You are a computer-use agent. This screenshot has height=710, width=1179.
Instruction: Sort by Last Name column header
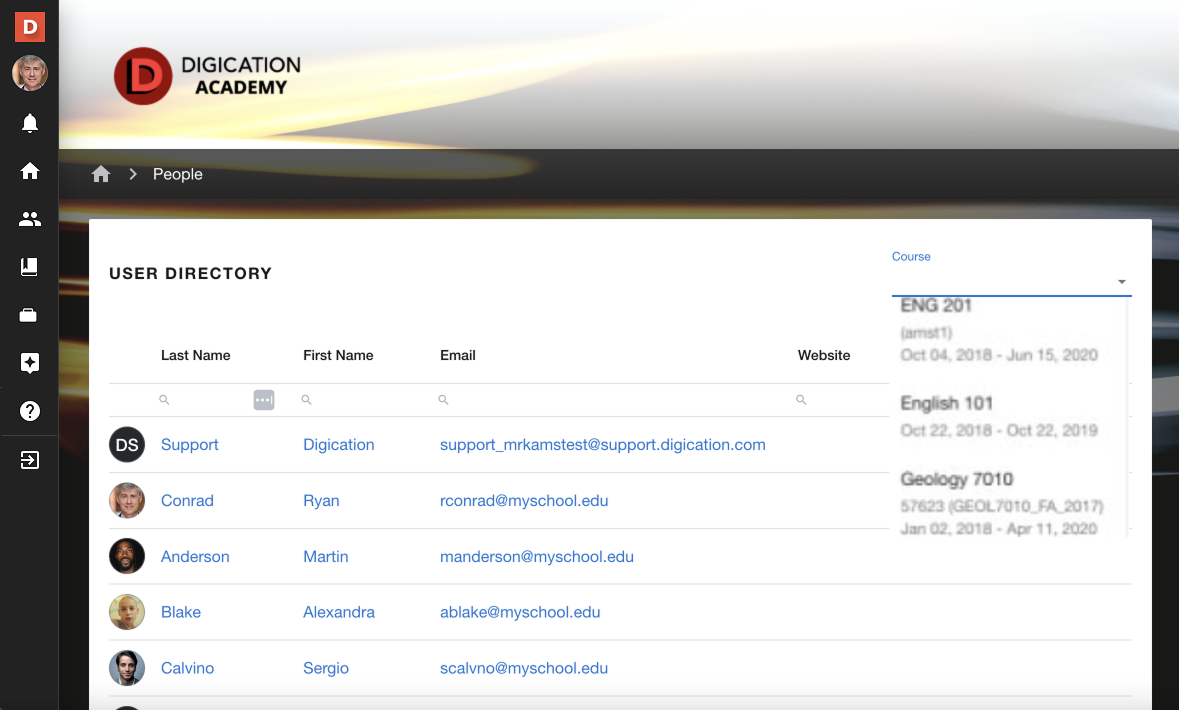point(195,355)
